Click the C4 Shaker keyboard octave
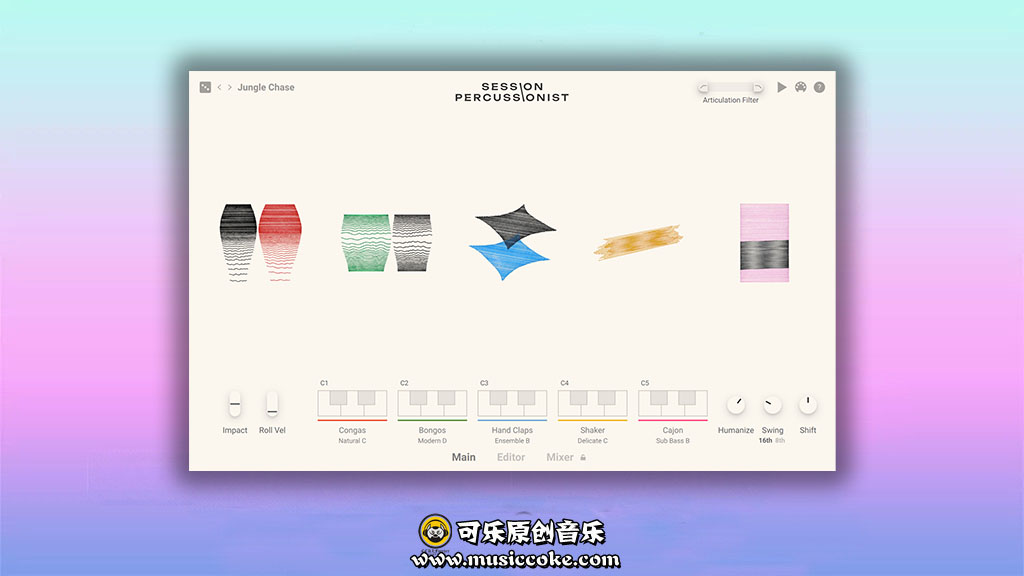The width and height of the screenshot is (1024, 576). (592, 404)
